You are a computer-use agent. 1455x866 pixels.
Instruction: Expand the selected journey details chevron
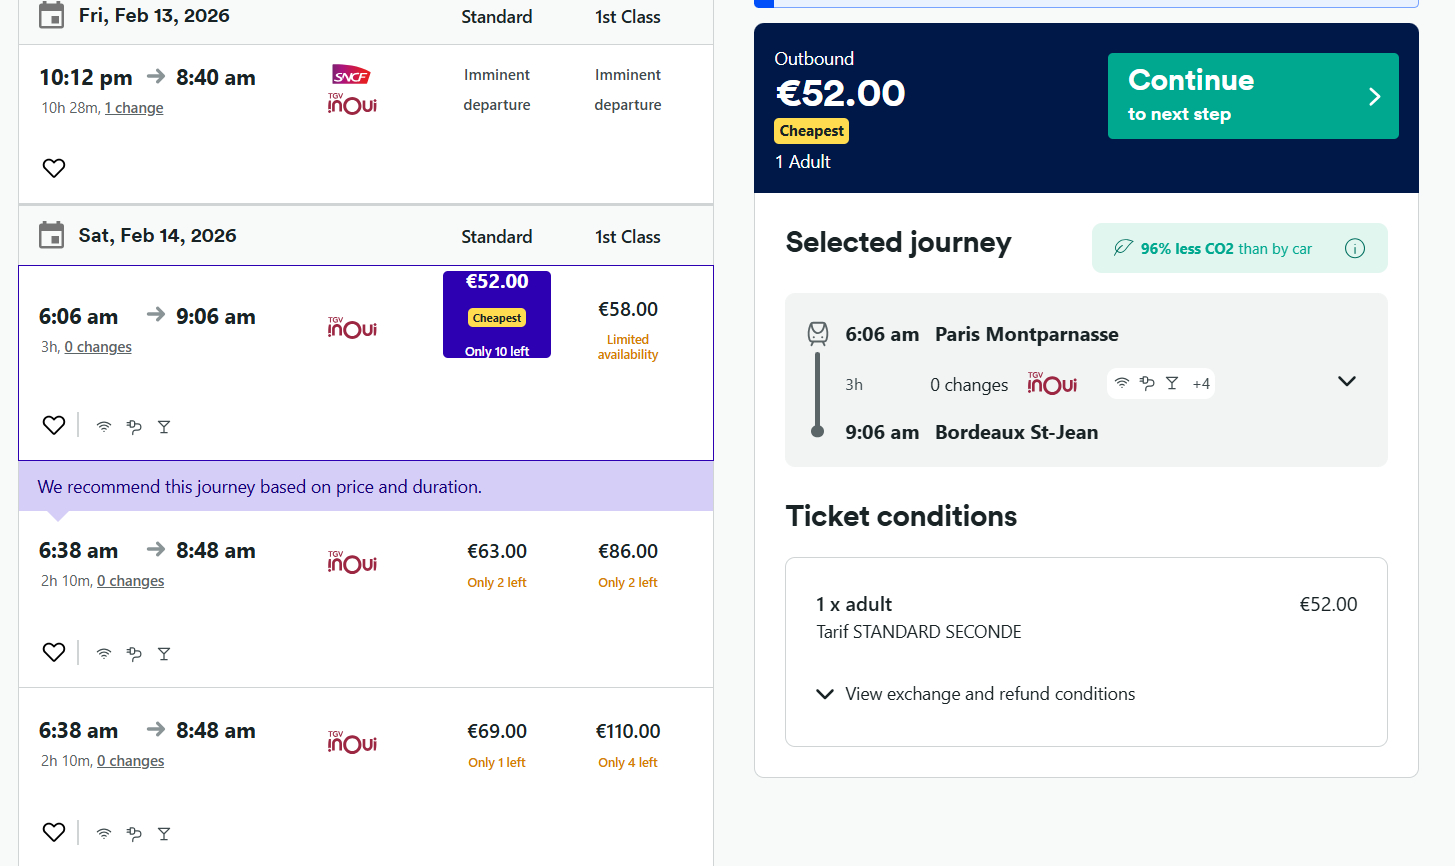tap(1347, 381)
